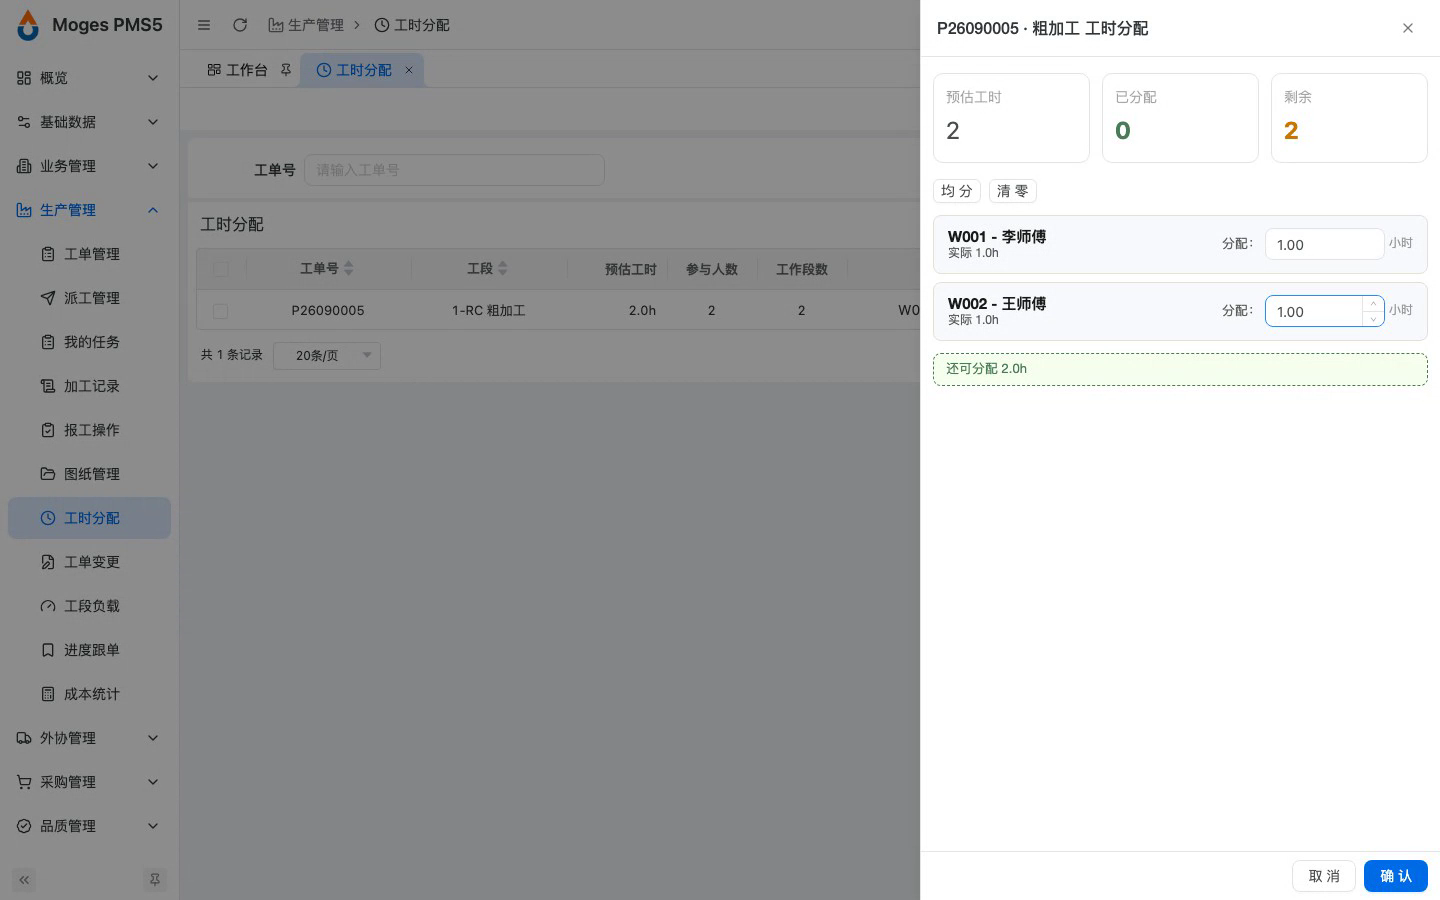Confirm allocation with the 确认 button
Image resolution: width=1440 pixels, height=900 pixels.
pos(1396,876)
